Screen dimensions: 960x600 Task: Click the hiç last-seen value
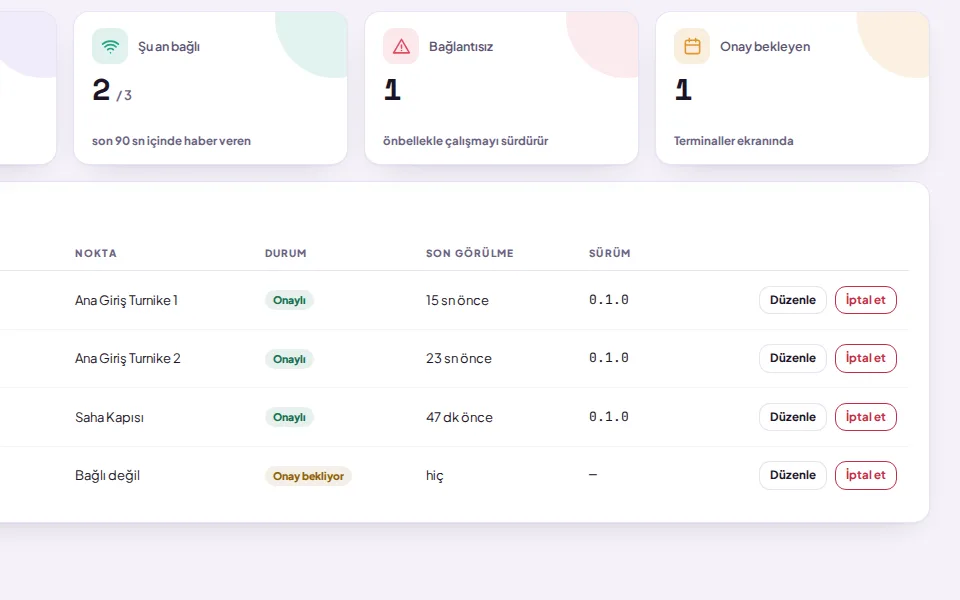pos(435,476)
